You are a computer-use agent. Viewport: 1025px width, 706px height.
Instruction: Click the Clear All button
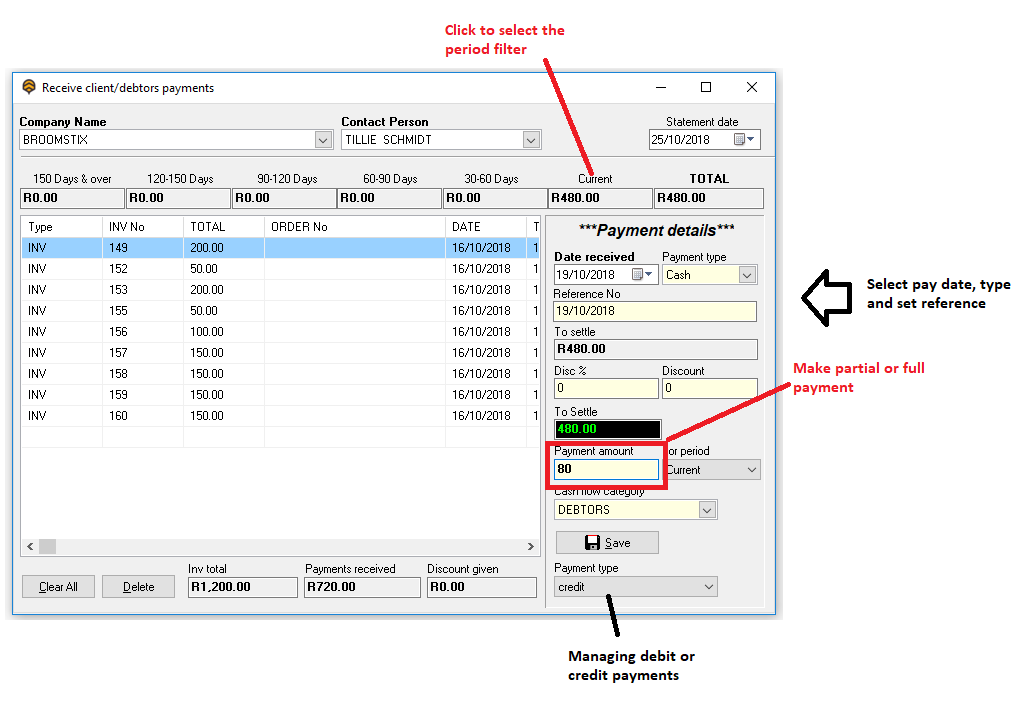point(58,587)
